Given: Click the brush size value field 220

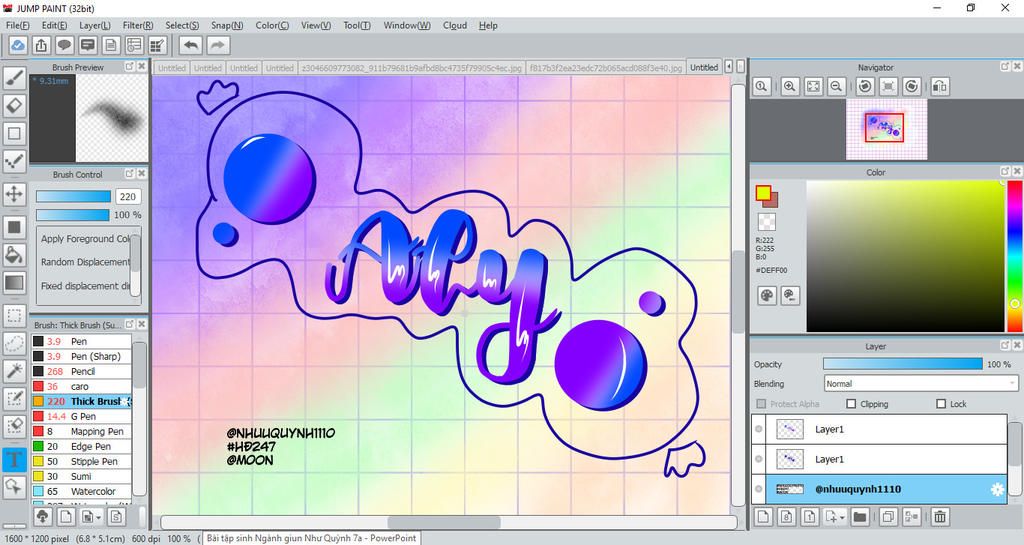Looking at the screenshot, I should tap(128, 196).
